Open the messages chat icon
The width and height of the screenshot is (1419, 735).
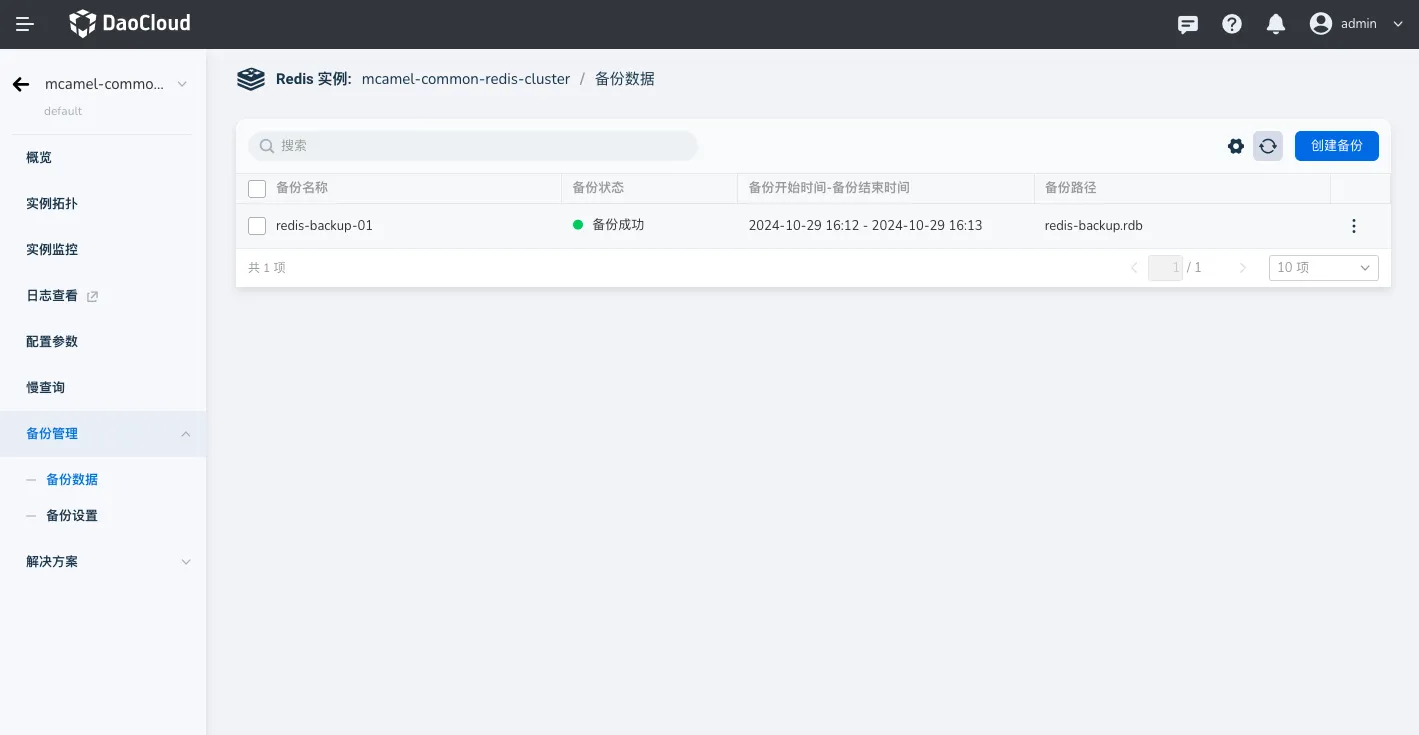[x=1188, y=24]
